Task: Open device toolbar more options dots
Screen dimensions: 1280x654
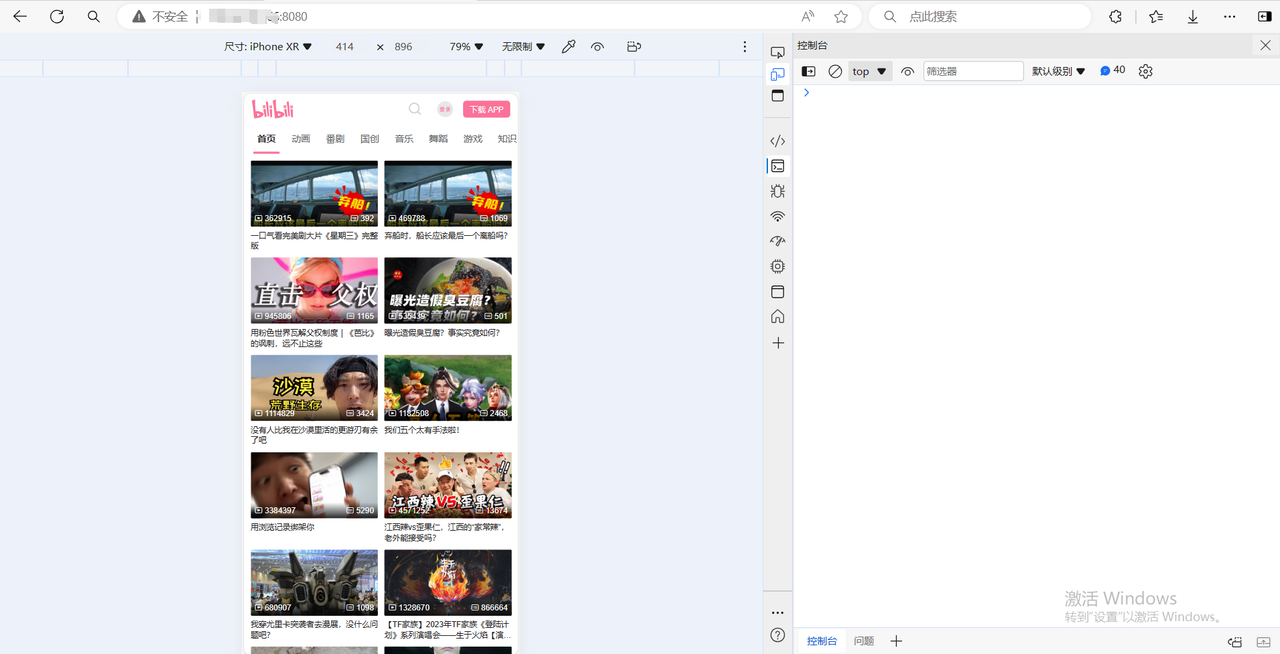Action: (x=744, y=47)
